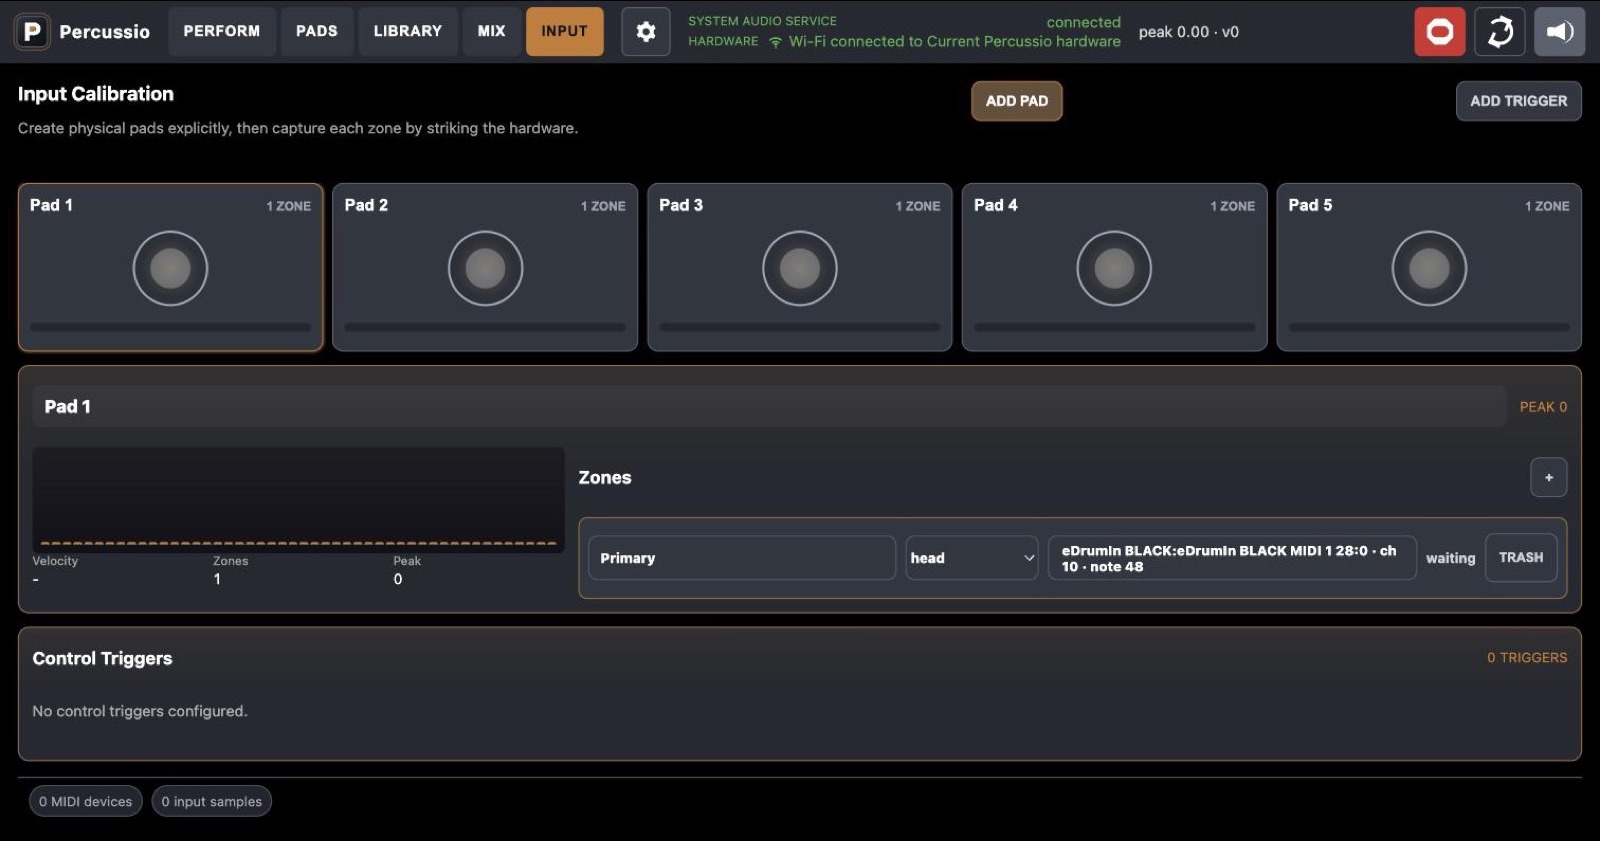Open the head zone type dropdown
1600x841 pixels.
972,558
